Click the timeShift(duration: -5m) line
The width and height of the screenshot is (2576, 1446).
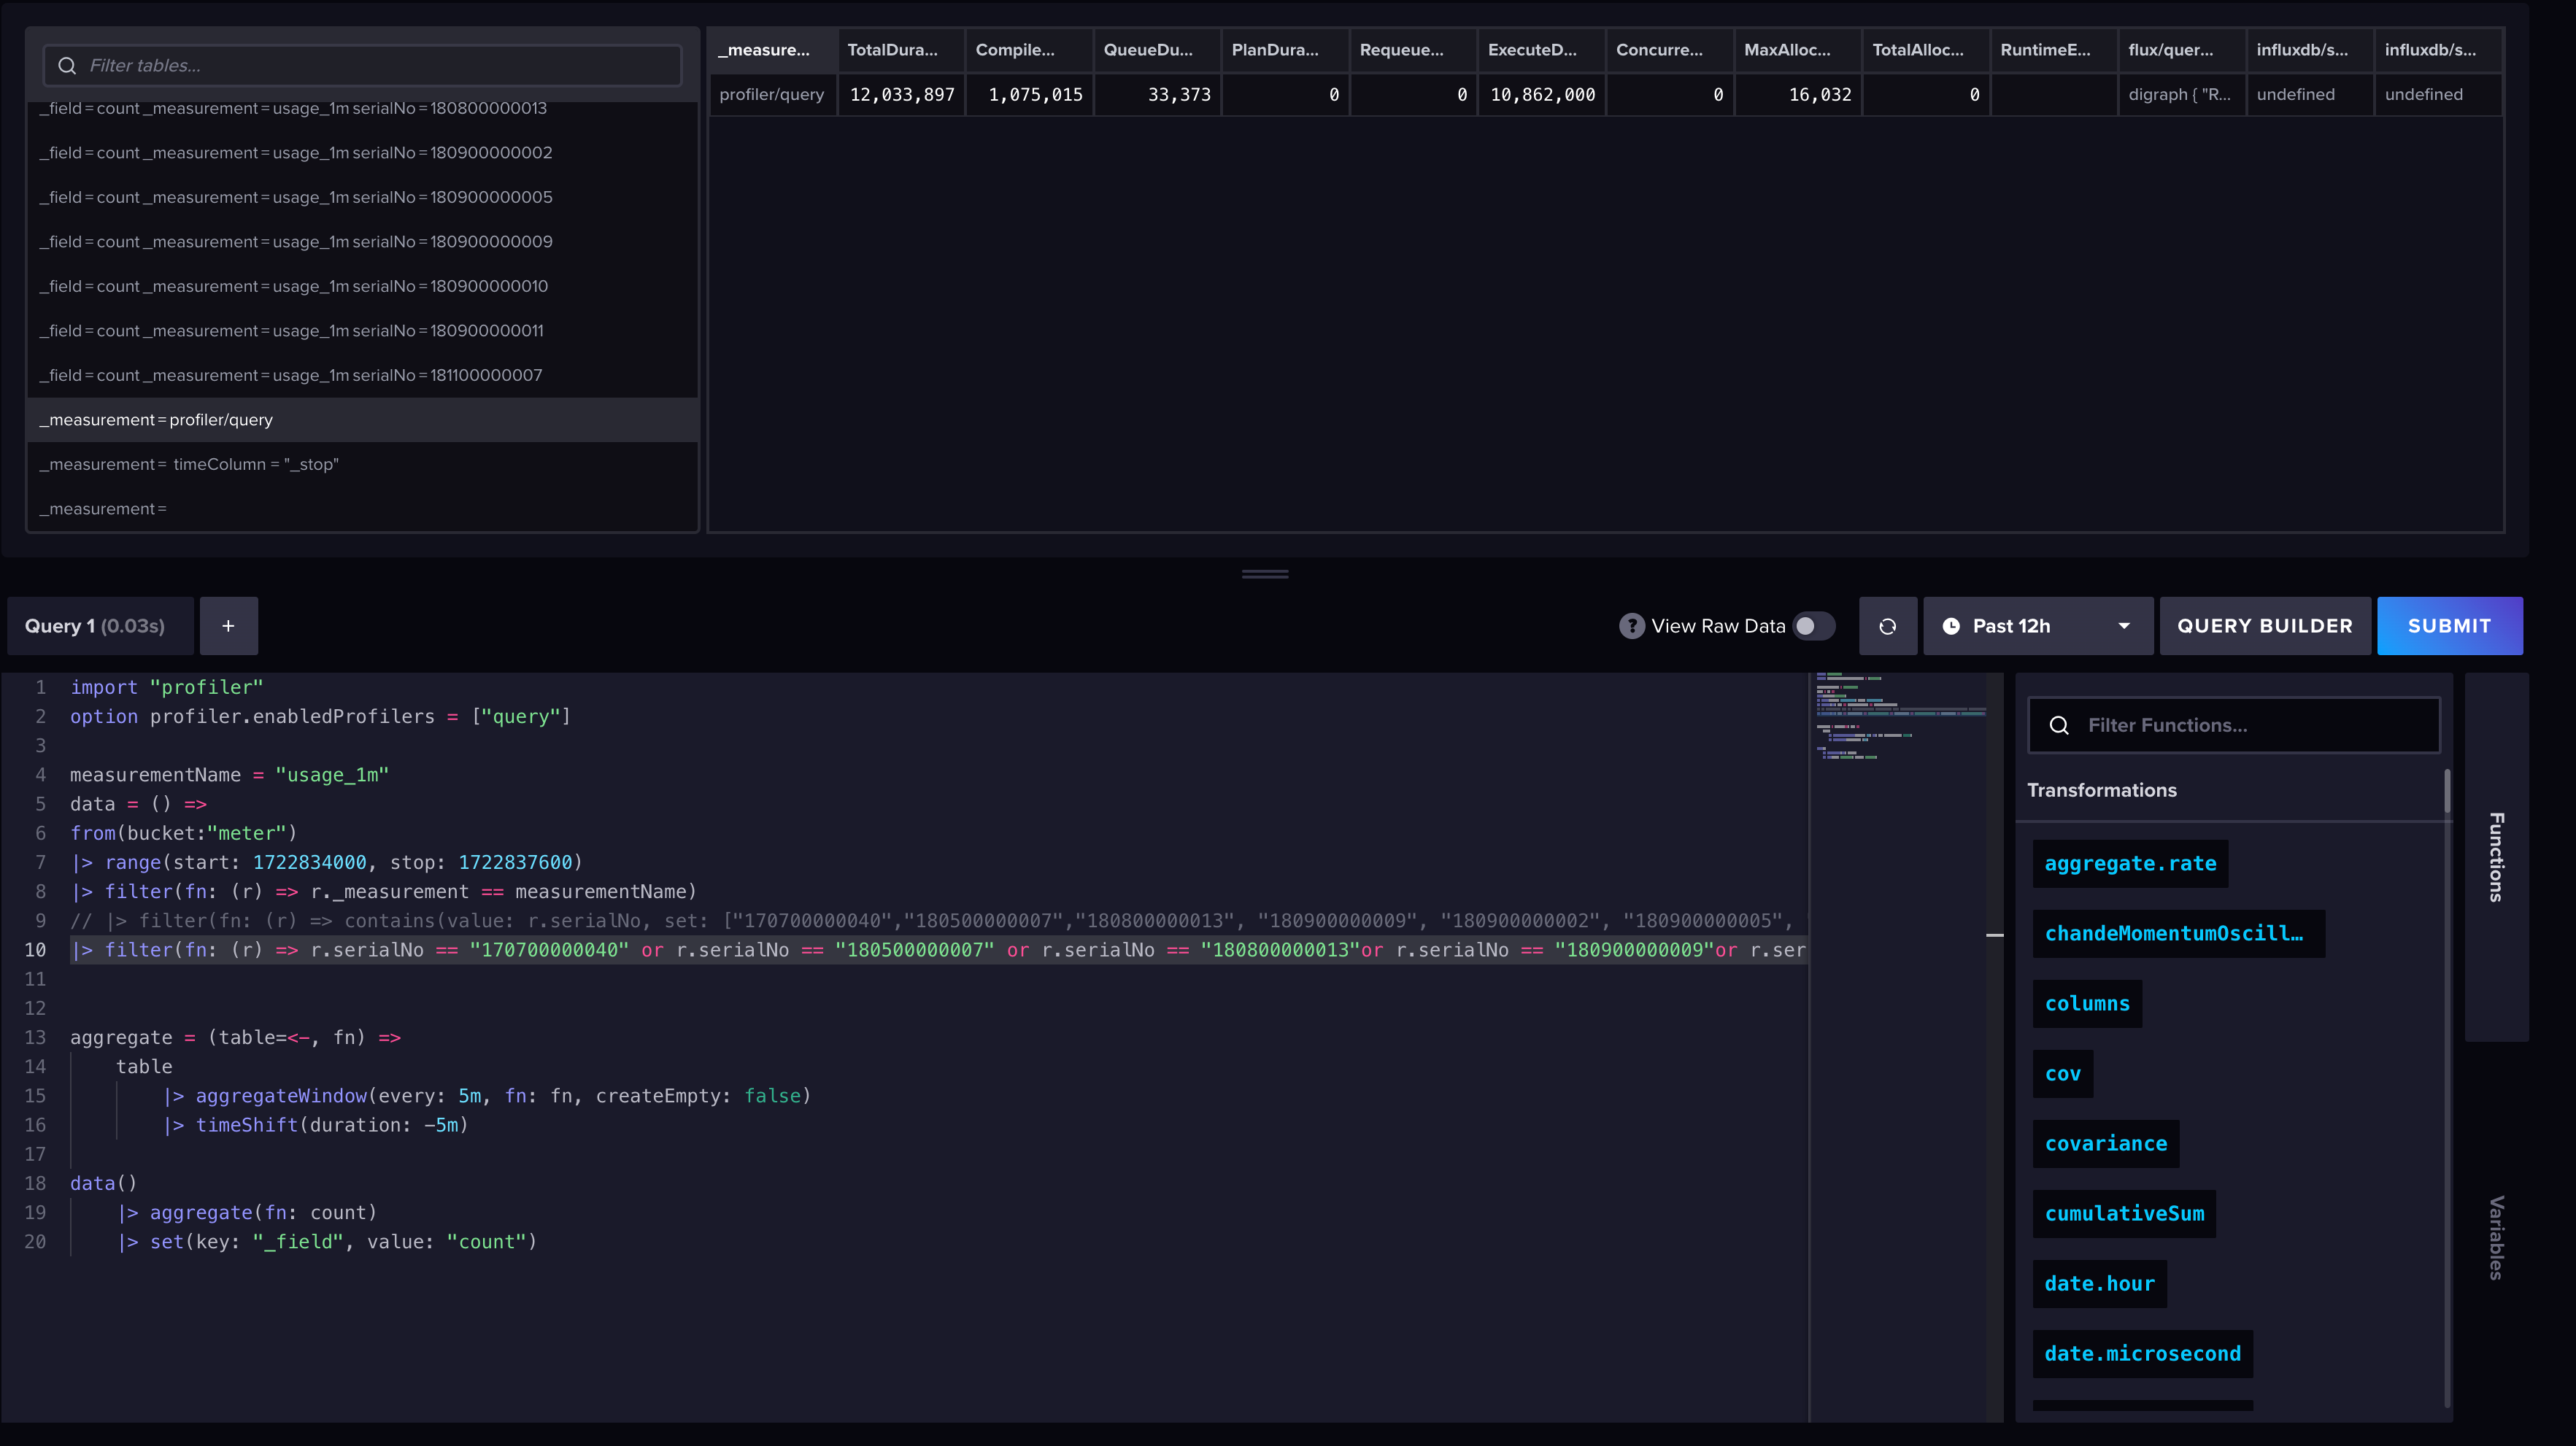pos(316,1125)
